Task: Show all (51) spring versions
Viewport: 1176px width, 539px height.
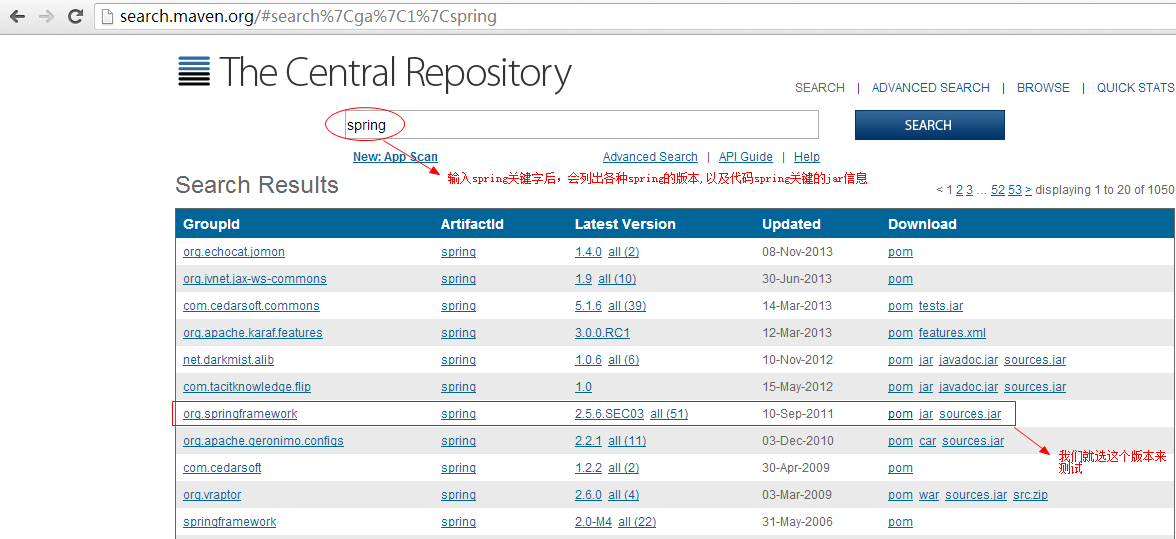Action: (x=669, y=414)
